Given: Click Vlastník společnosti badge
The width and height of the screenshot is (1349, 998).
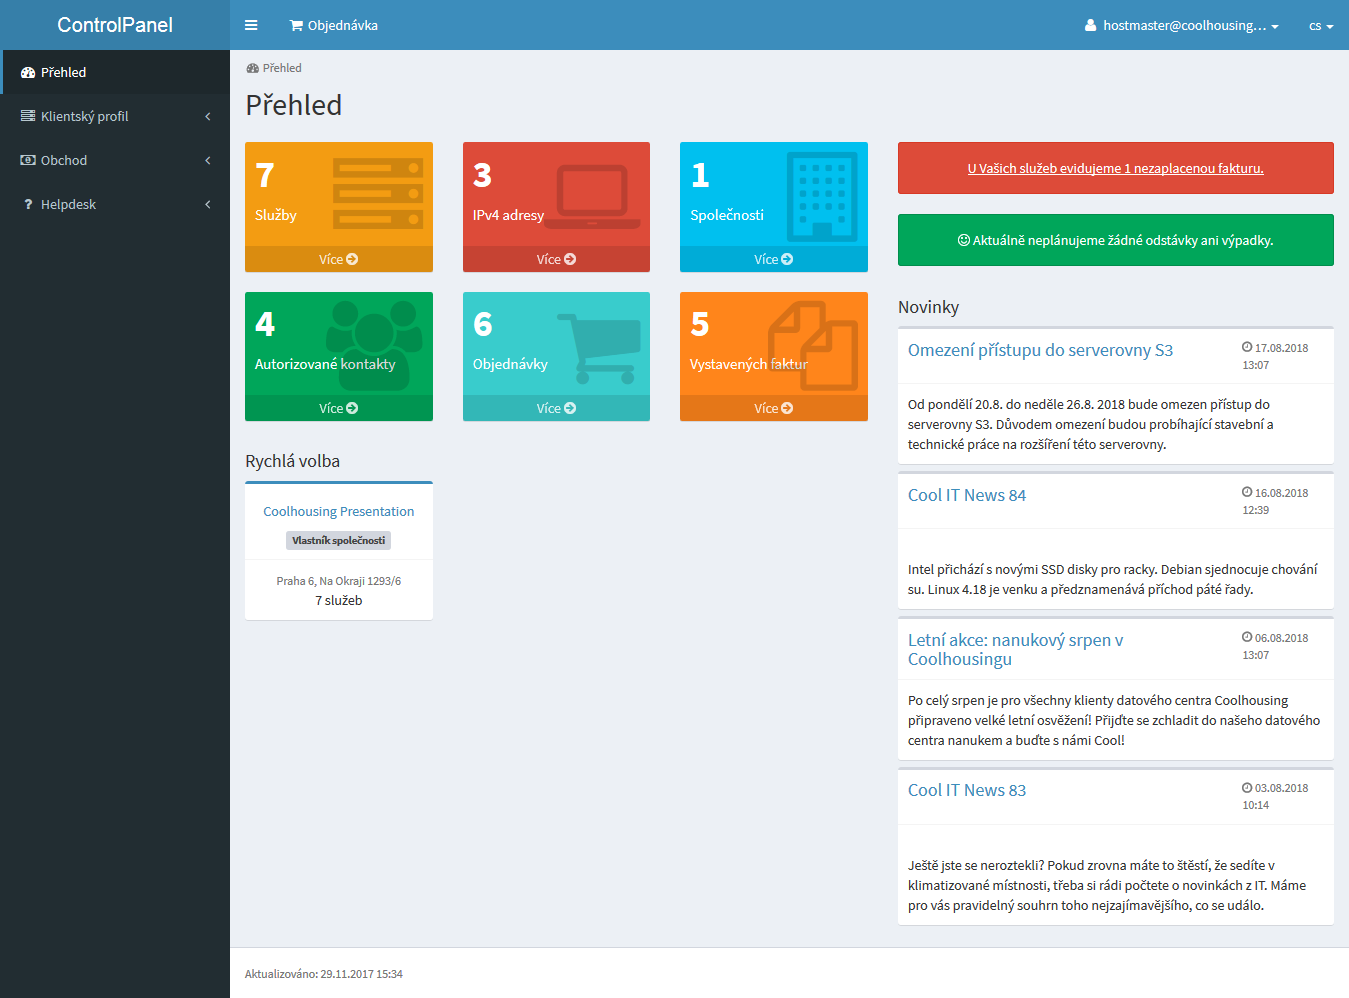Looking at the screenshot, I should 339,540.
